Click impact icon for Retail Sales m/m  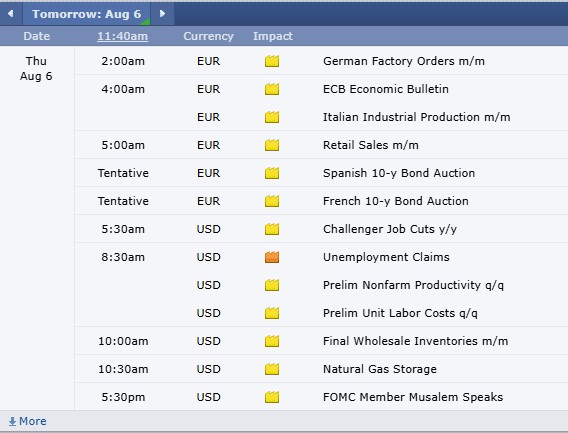pos(272,145)
